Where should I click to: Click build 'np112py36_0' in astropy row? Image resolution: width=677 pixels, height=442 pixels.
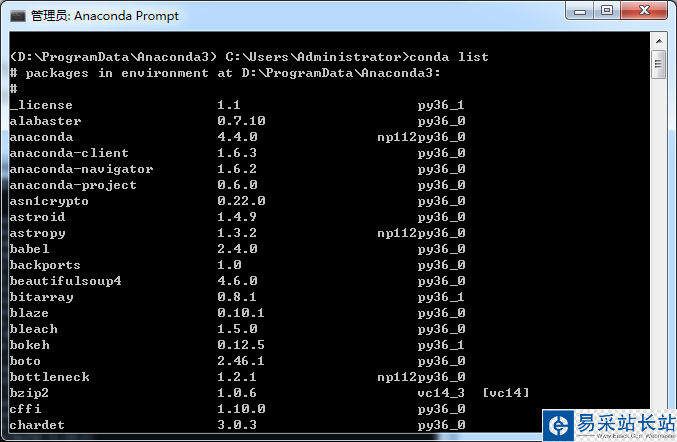[421, 233]
